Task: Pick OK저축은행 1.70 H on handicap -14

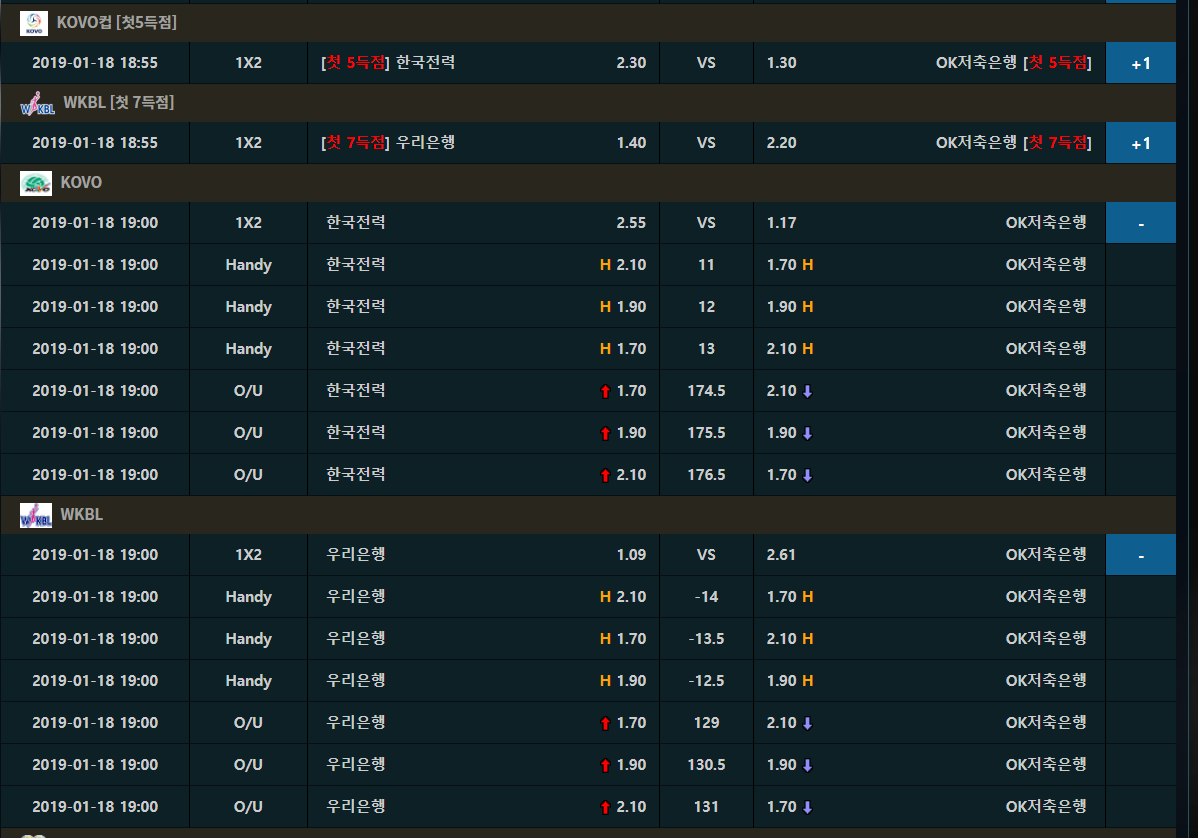Action: (x=929, y=597)
